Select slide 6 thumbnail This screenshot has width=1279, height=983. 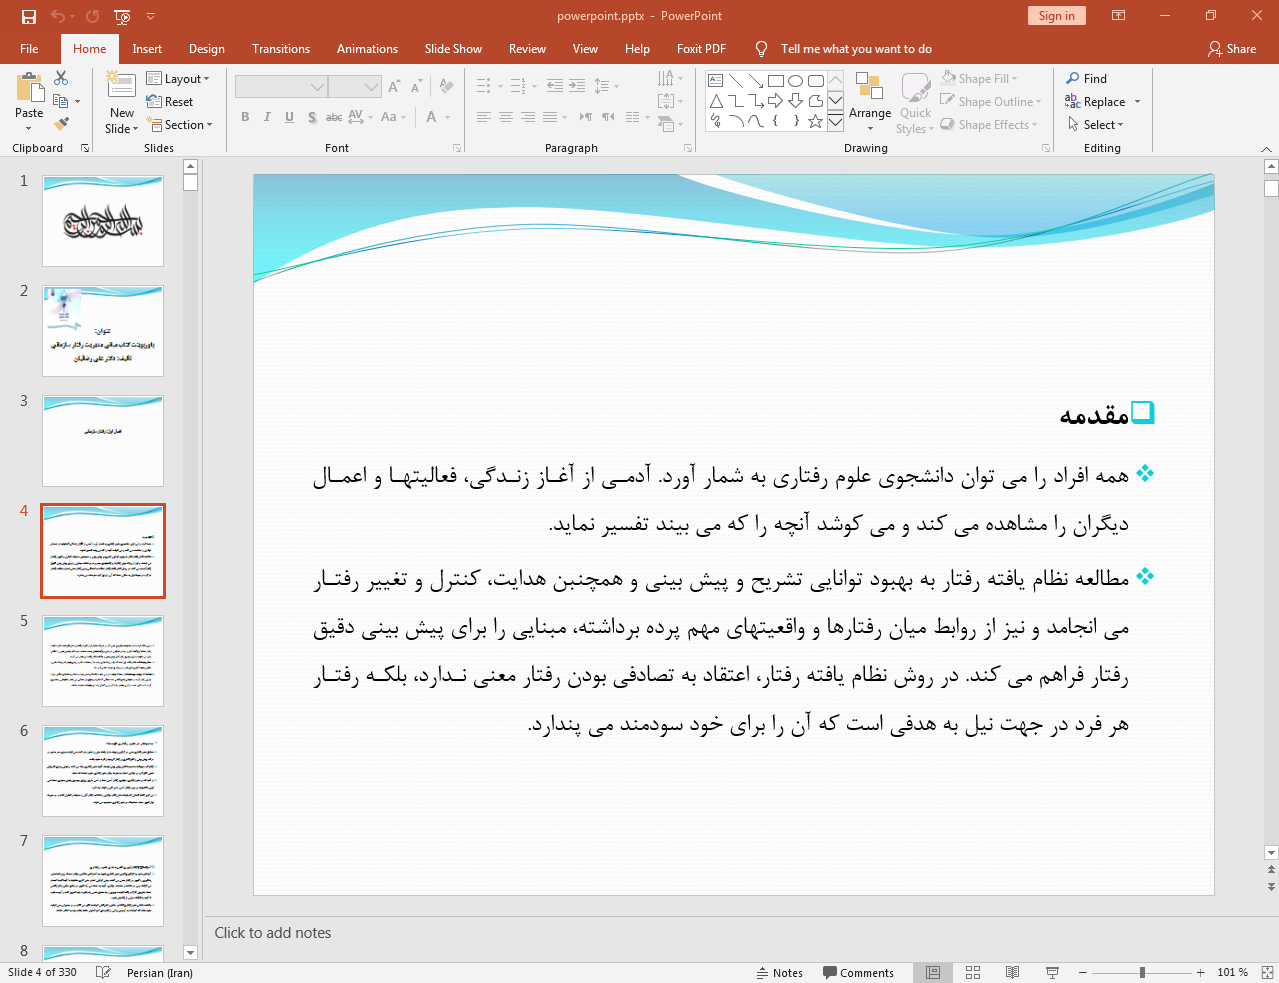pos(103,771)
